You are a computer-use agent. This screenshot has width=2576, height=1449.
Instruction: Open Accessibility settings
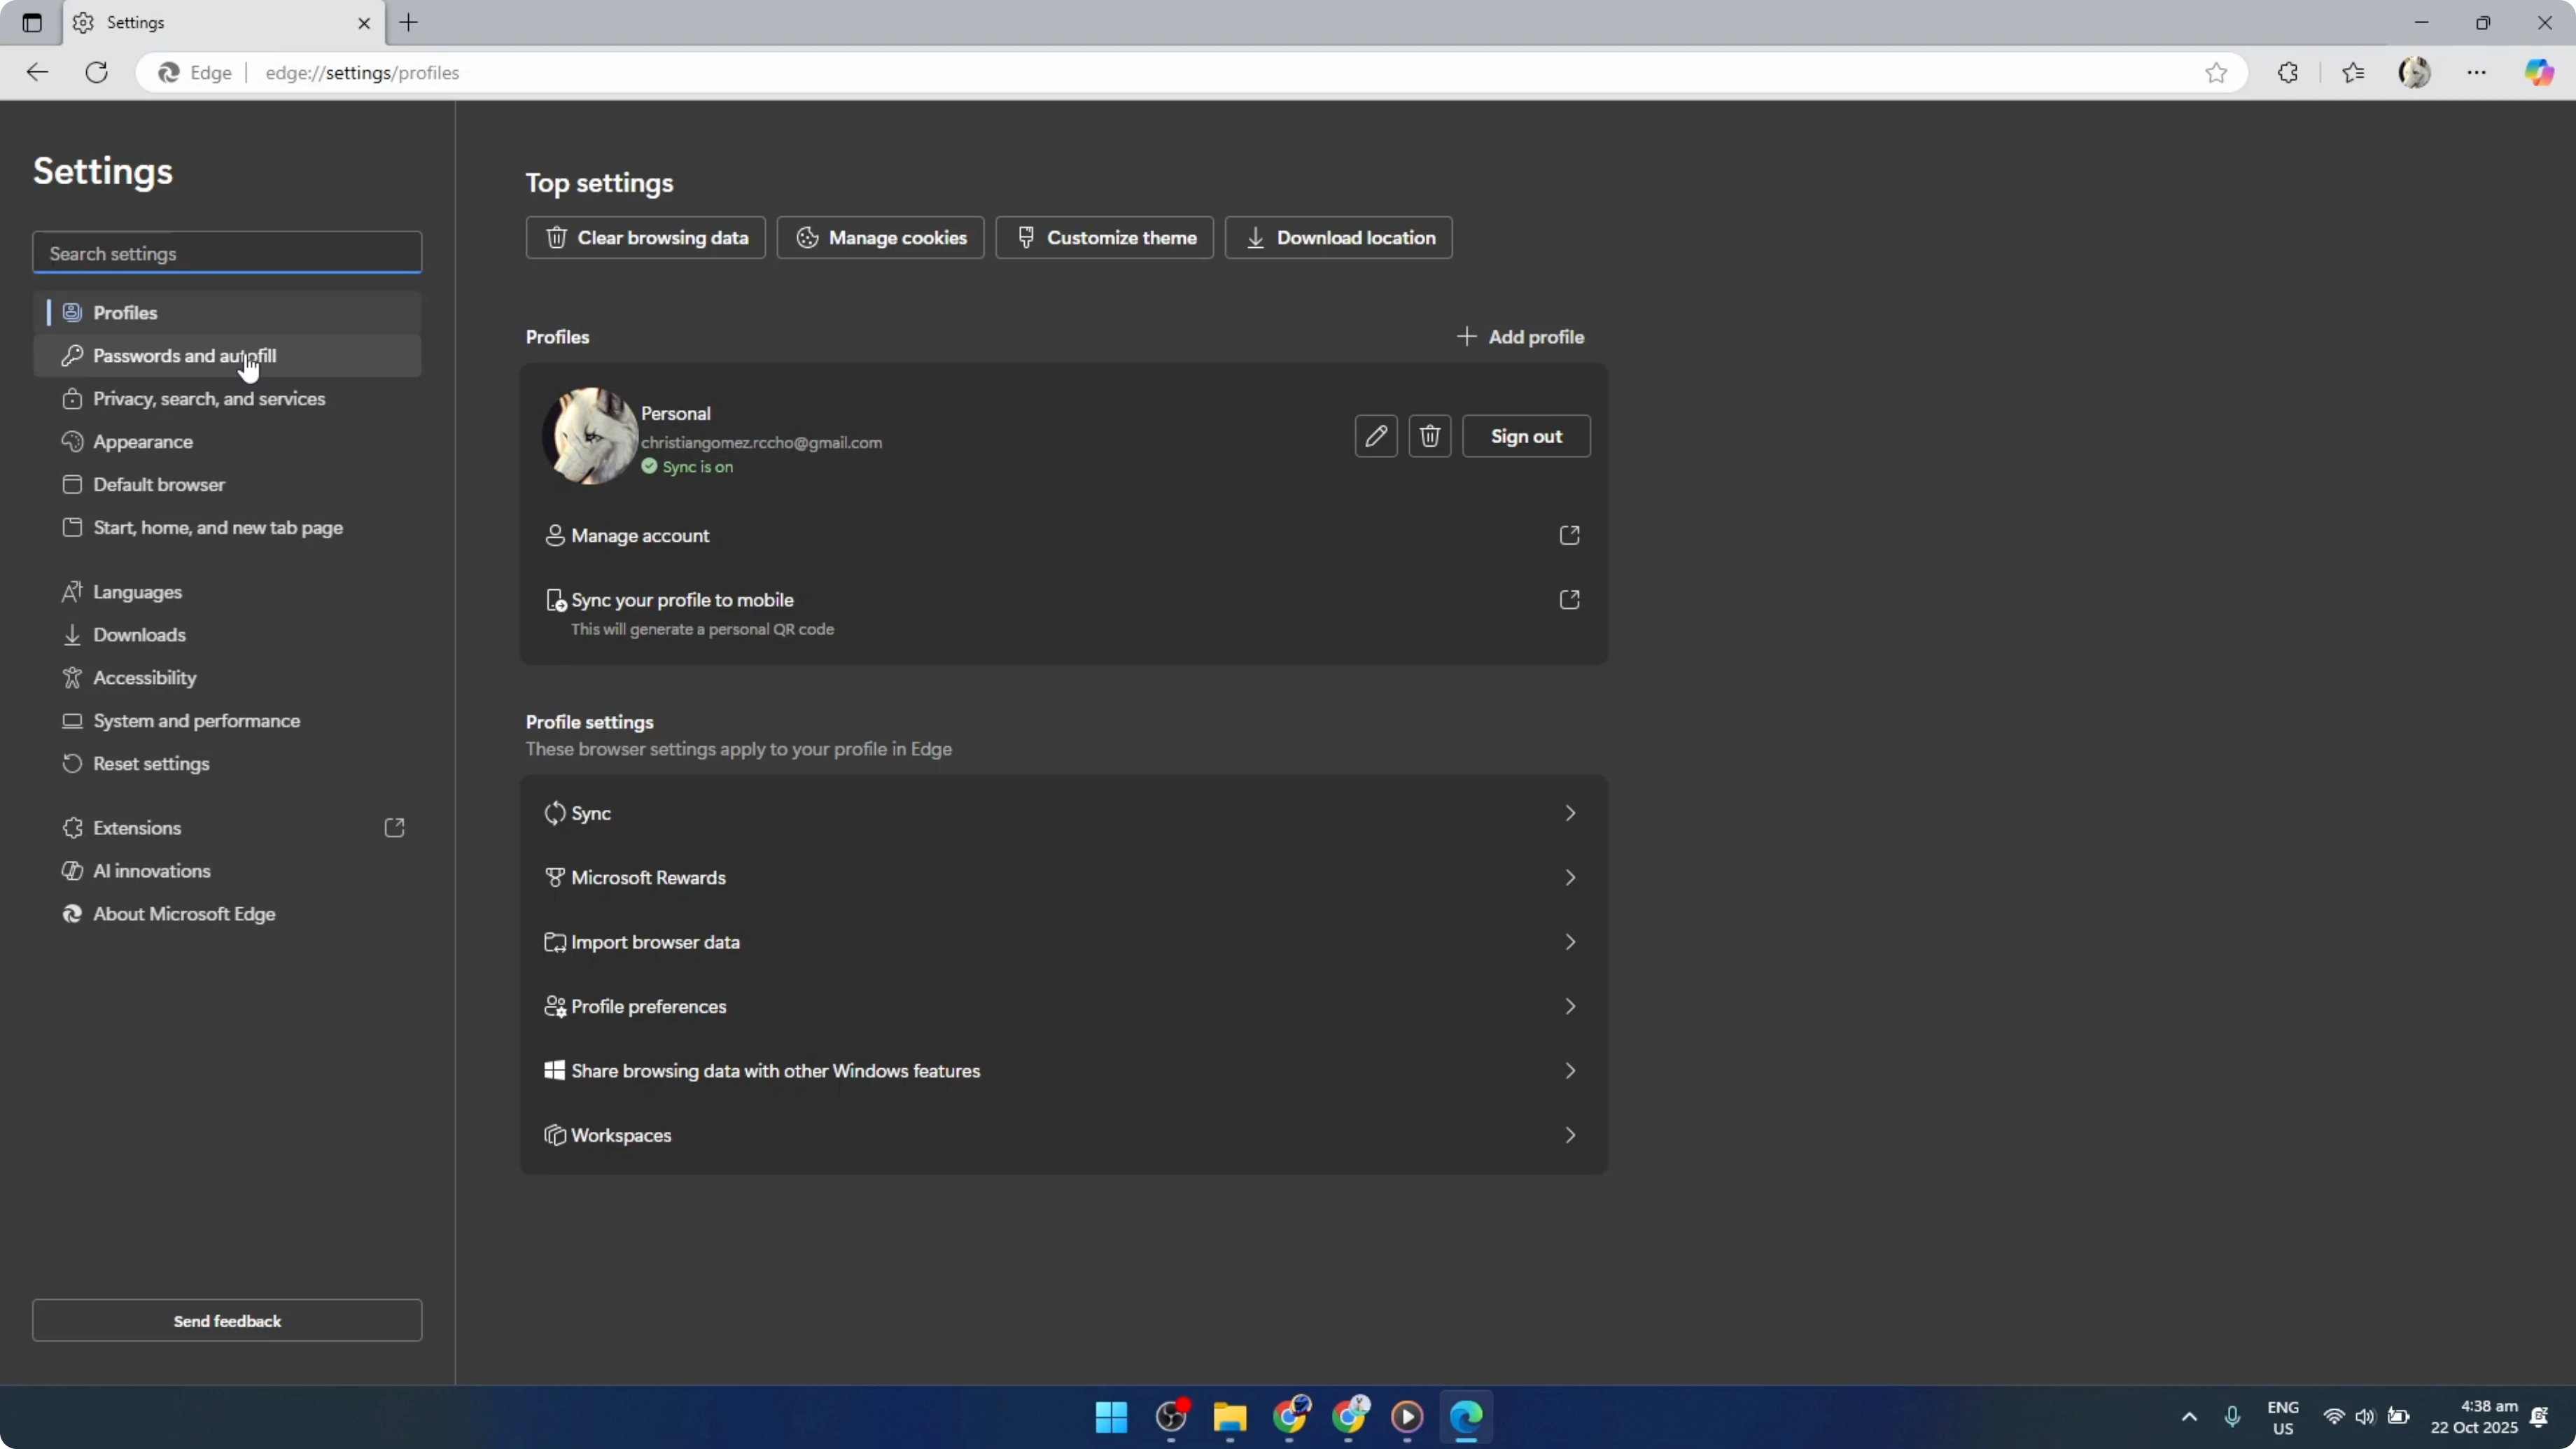pyautogui.click(x=227, y=678)
